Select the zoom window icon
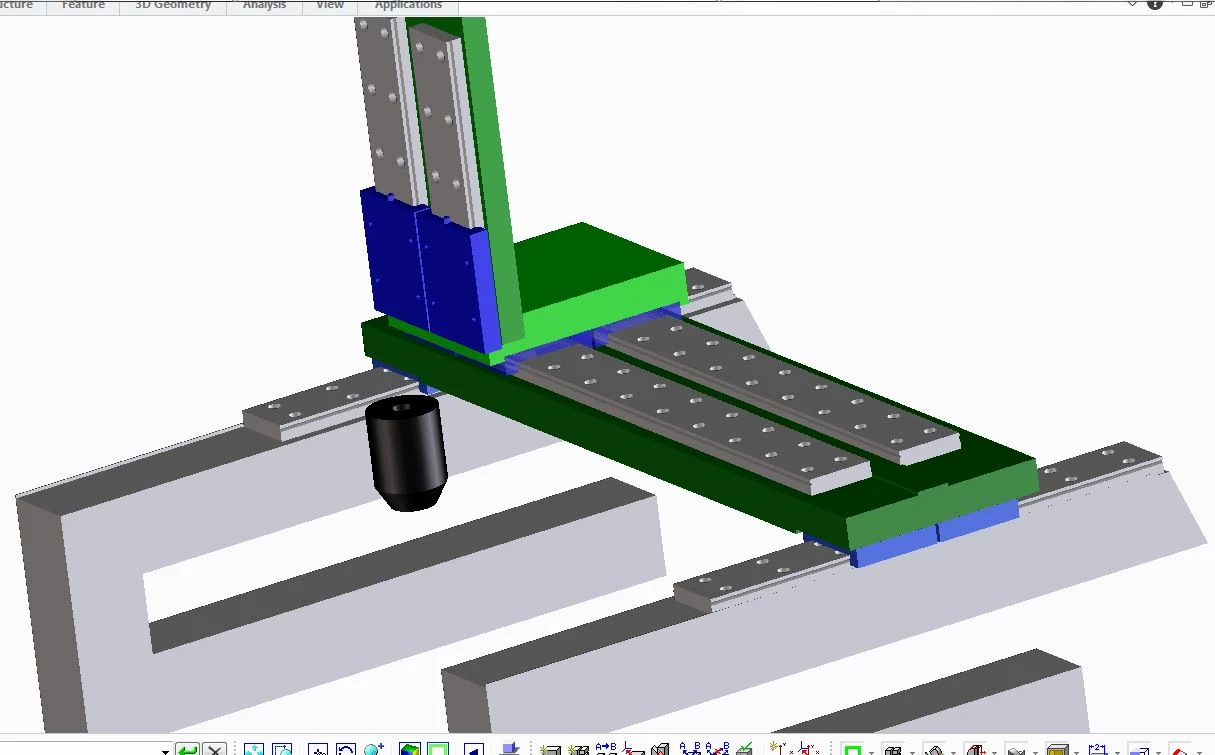1215x755 pixels. coord(283,749)
